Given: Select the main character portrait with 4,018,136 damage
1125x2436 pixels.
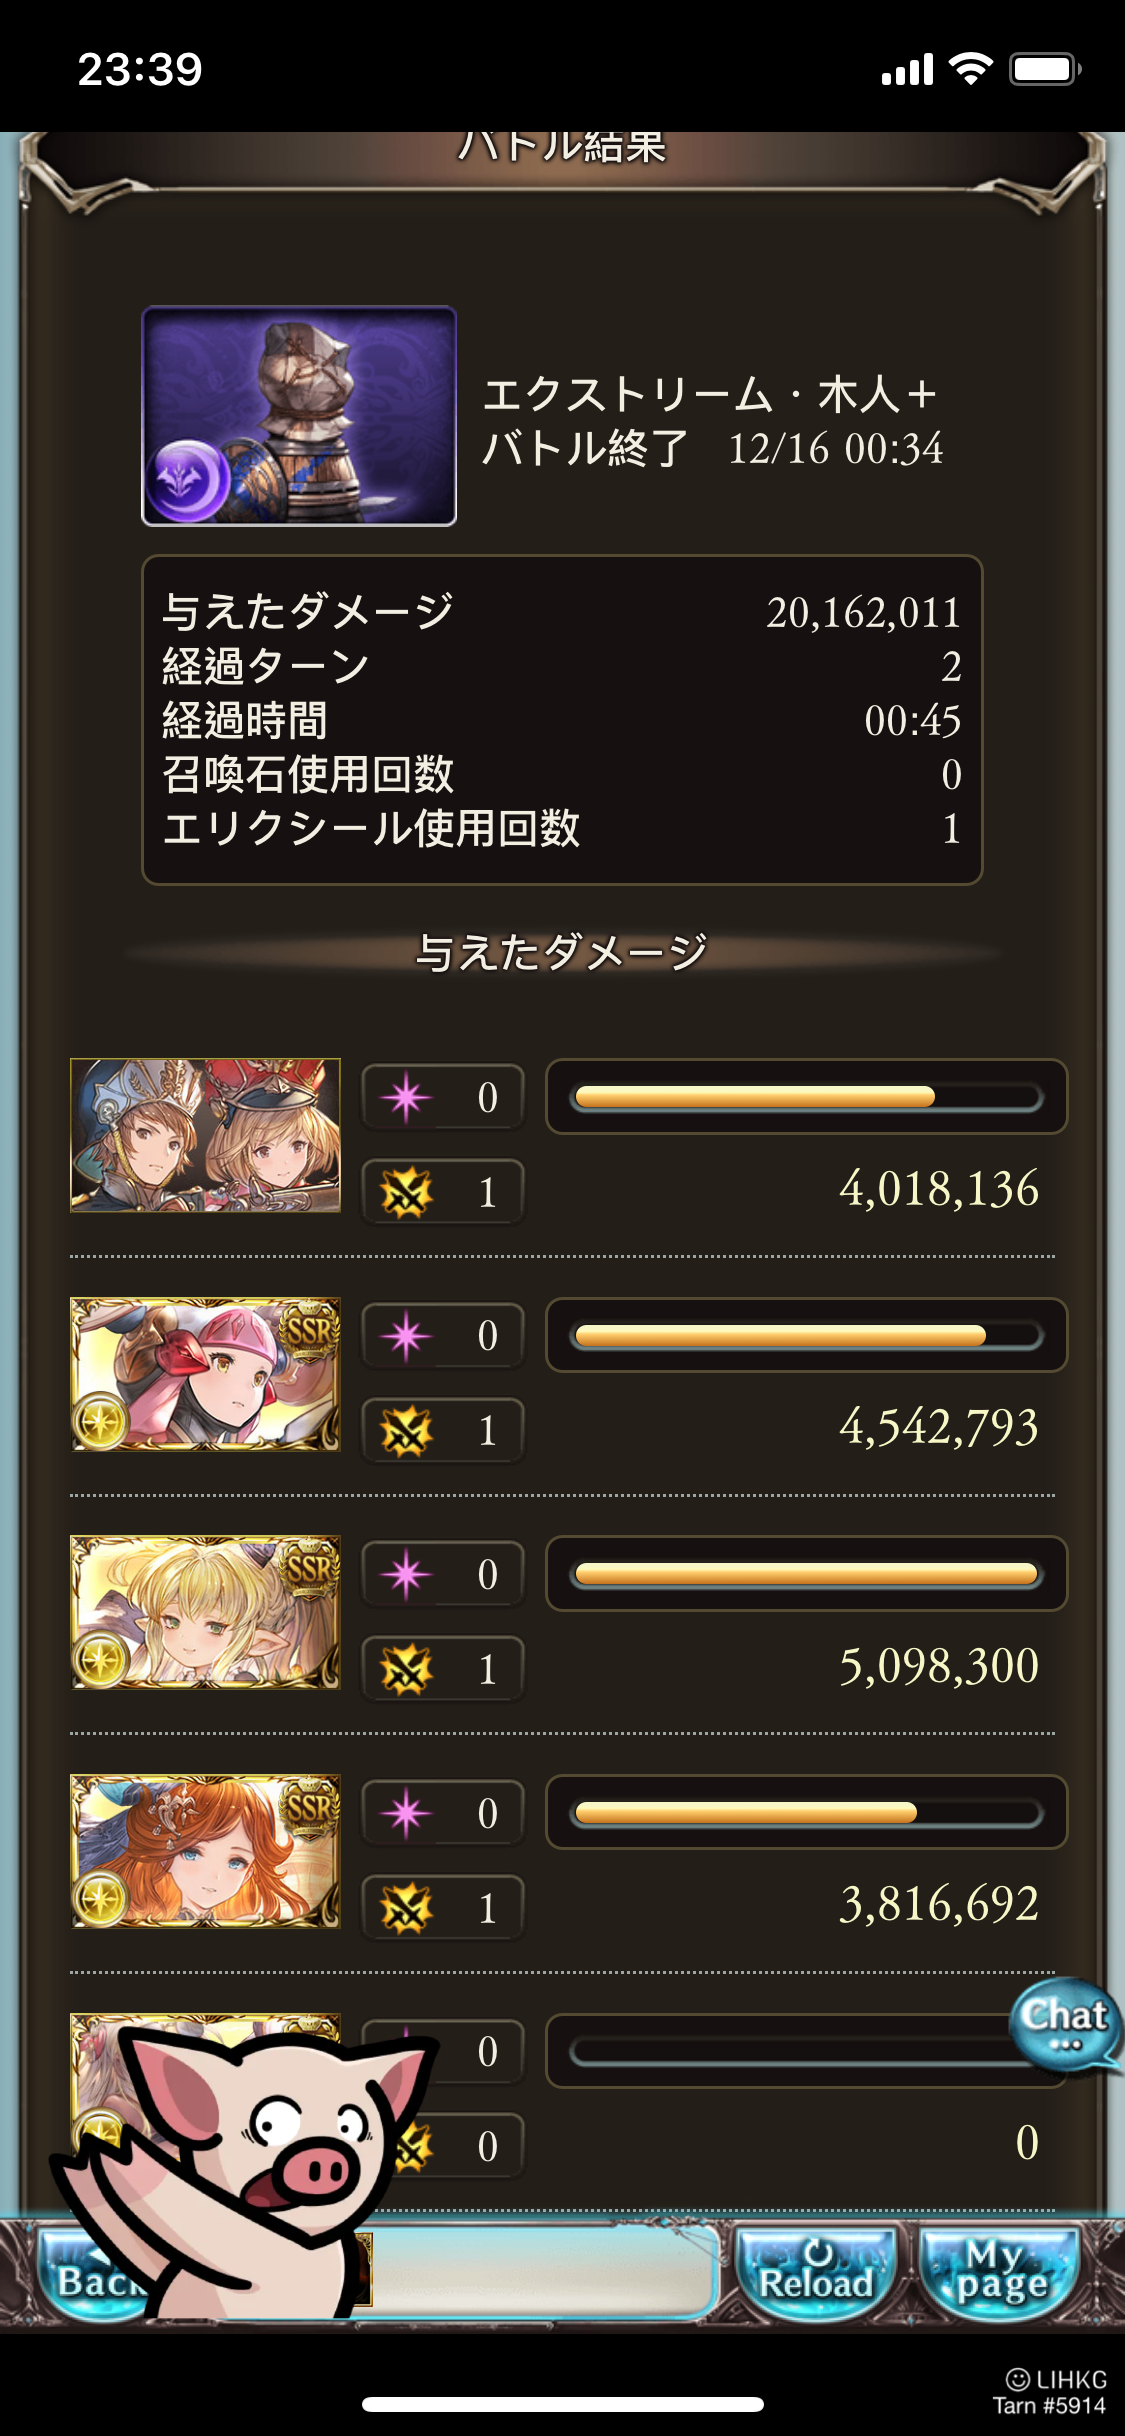Looking at the screenshot, I should 205,1135.
